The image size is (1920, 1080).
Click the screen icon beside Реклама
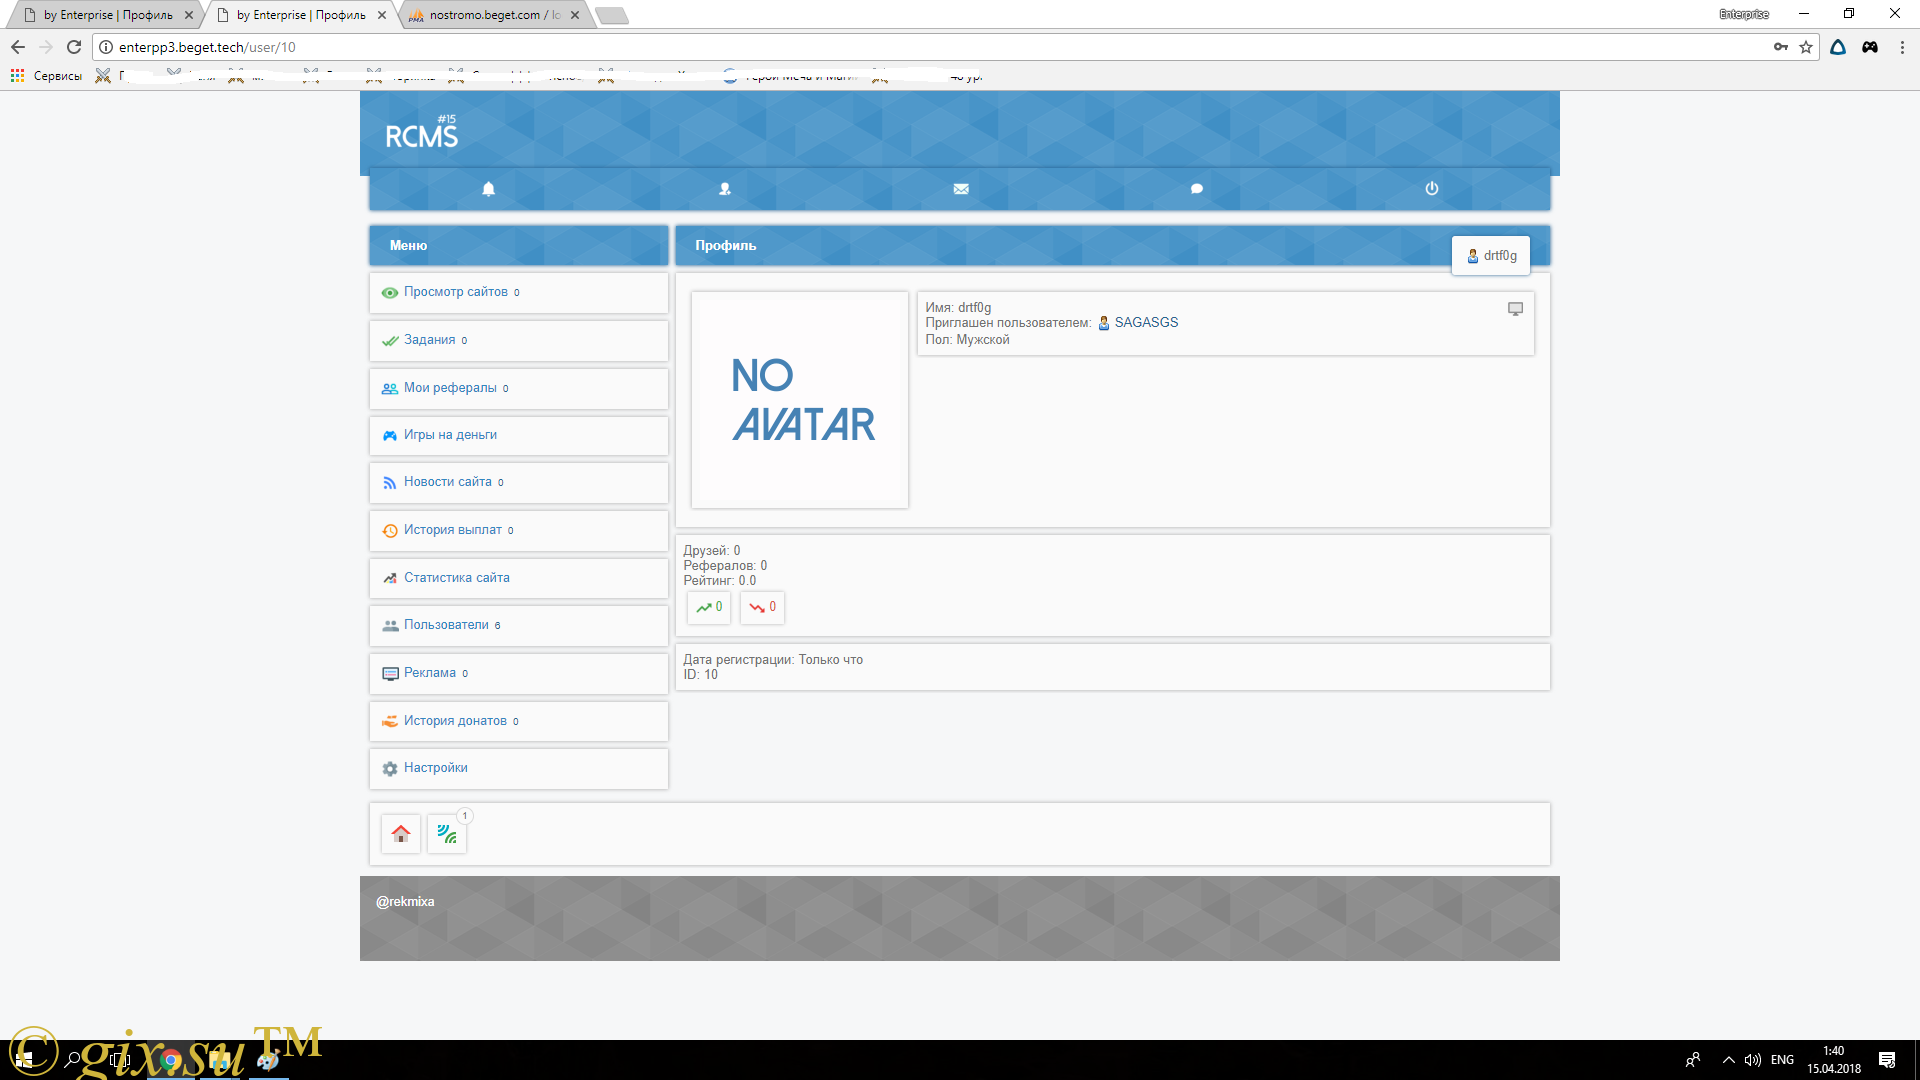(390, 674)
